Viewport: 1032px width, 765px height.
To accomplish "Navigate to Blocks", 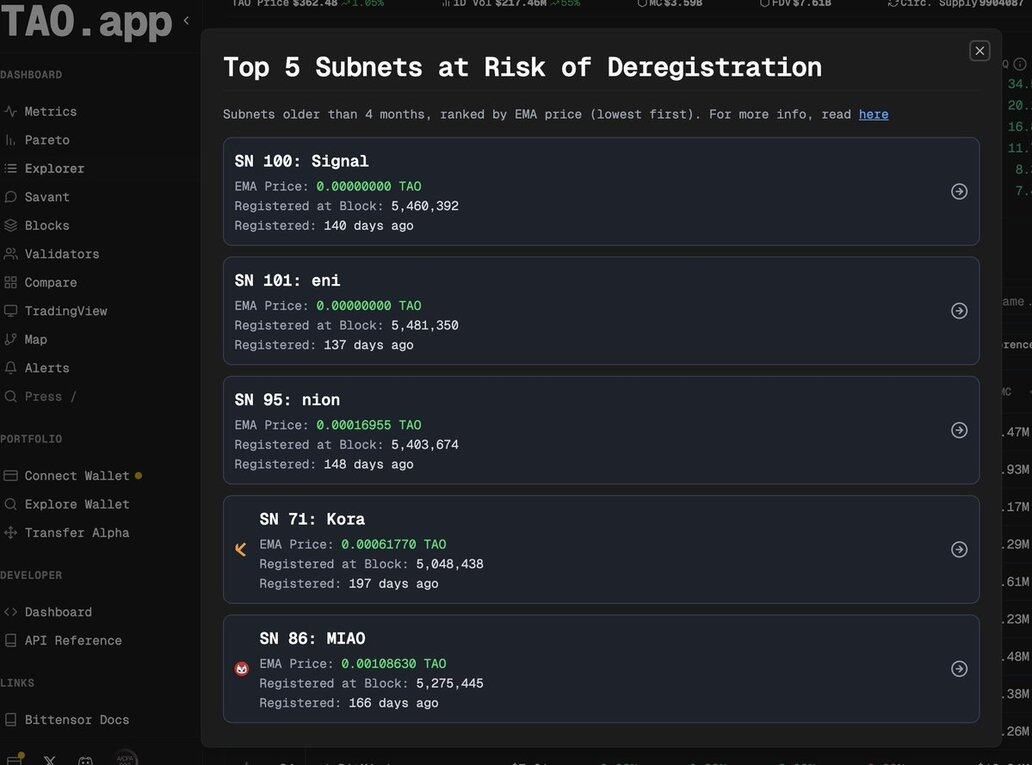I will (x=47, y=225).
